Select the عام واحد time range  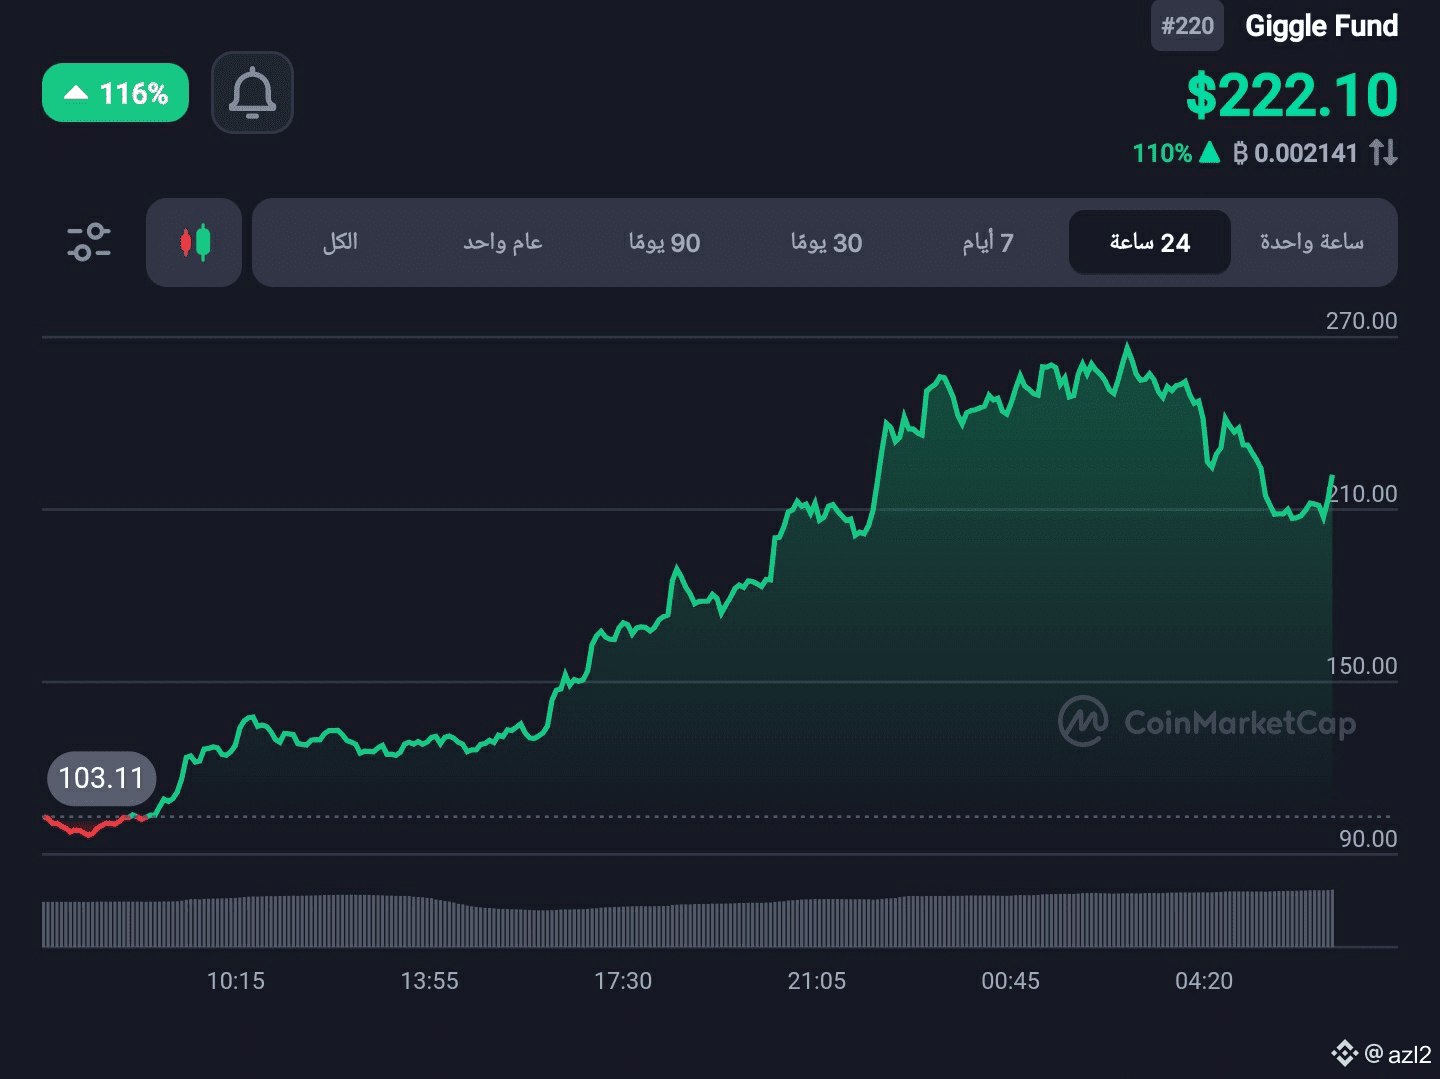[502, 242]
